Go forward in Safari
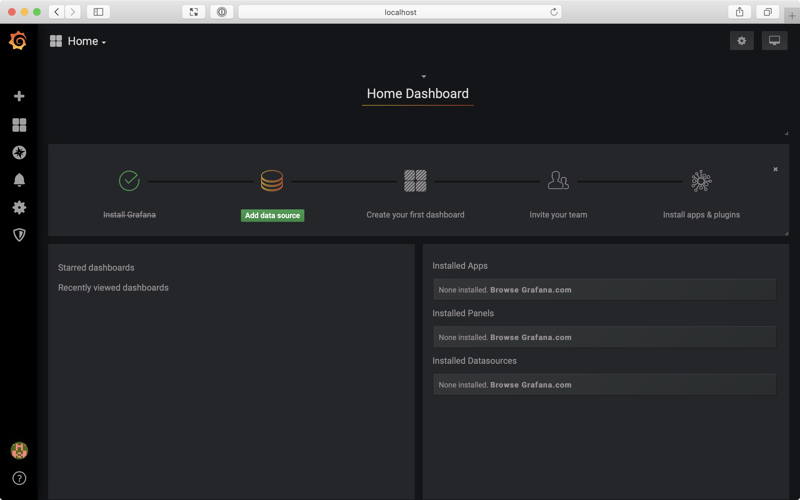This screenshot has height=500, width=800. tap(72, 12)
